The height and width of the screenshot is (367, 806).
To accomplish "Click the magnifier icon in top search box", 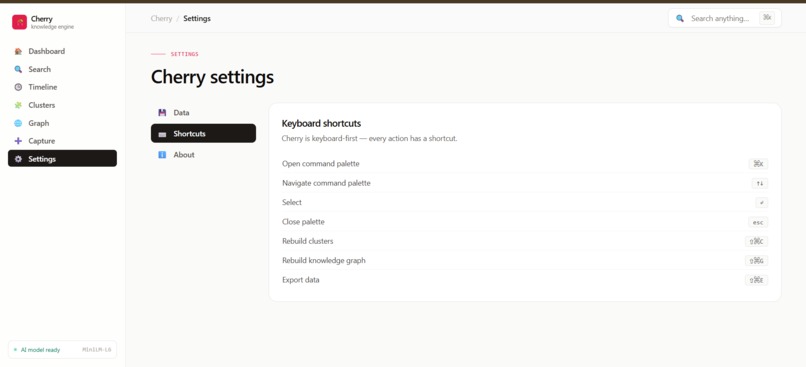I will point(680,19).
